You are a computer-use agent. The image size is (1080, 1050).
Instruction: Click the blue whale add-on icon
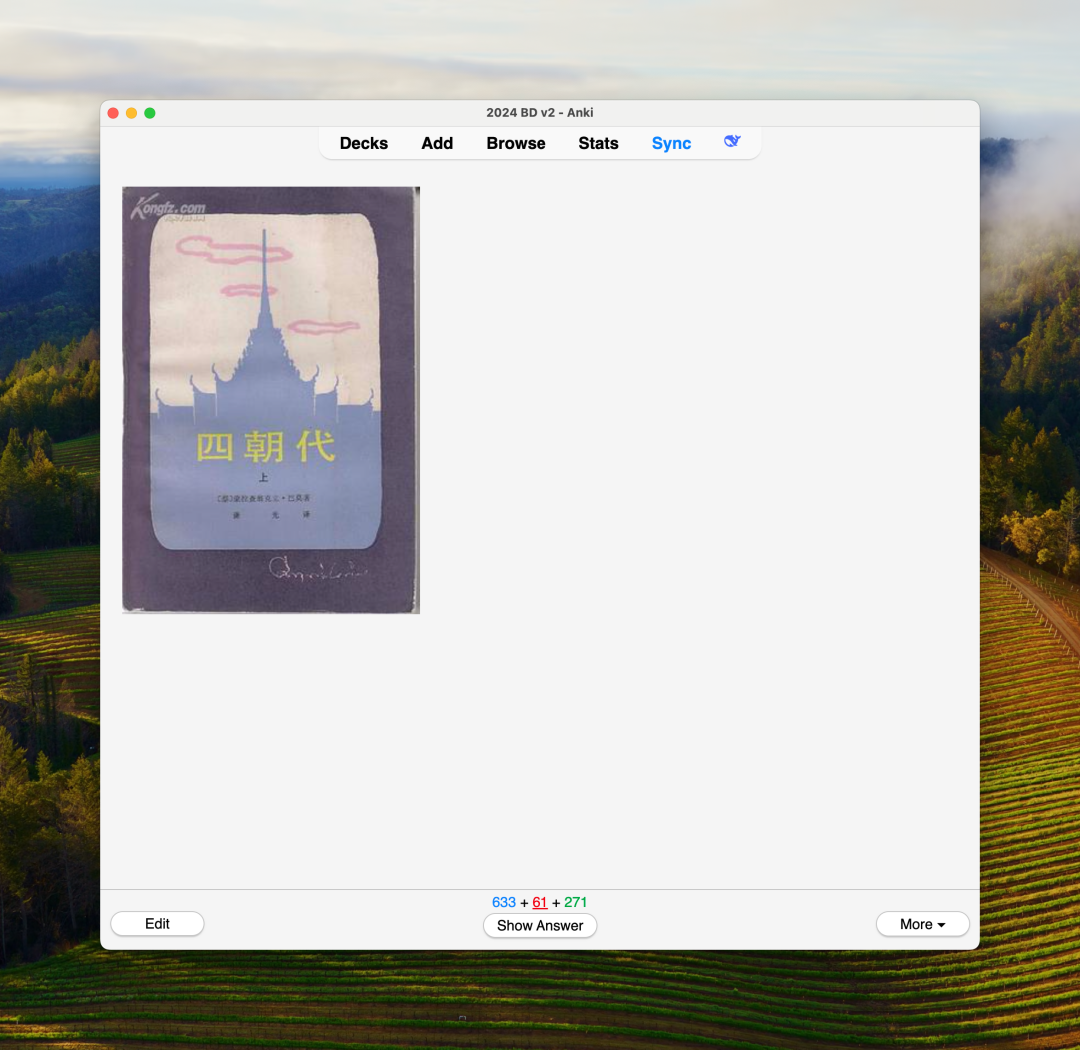point(732,141)
